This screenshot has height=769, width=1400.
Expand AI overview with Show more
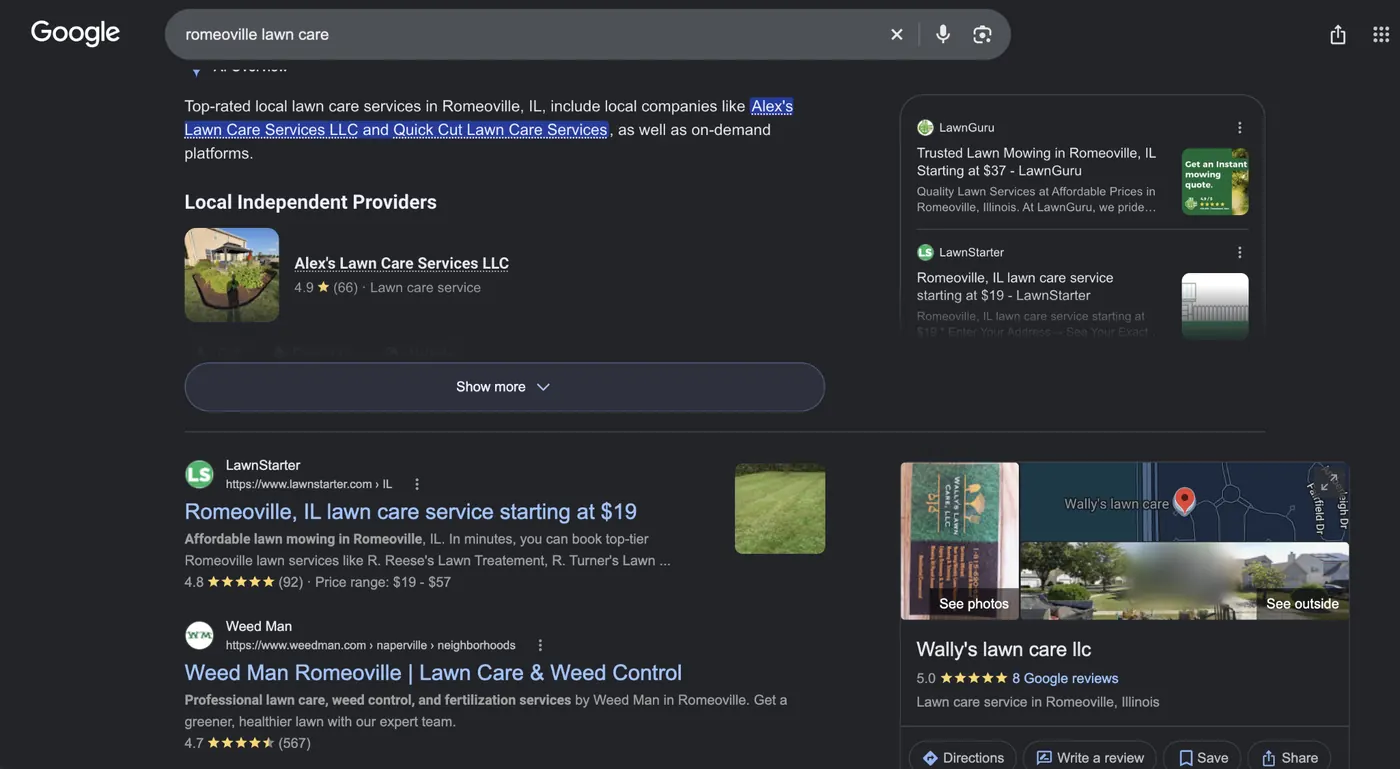(x=504, y=387)
